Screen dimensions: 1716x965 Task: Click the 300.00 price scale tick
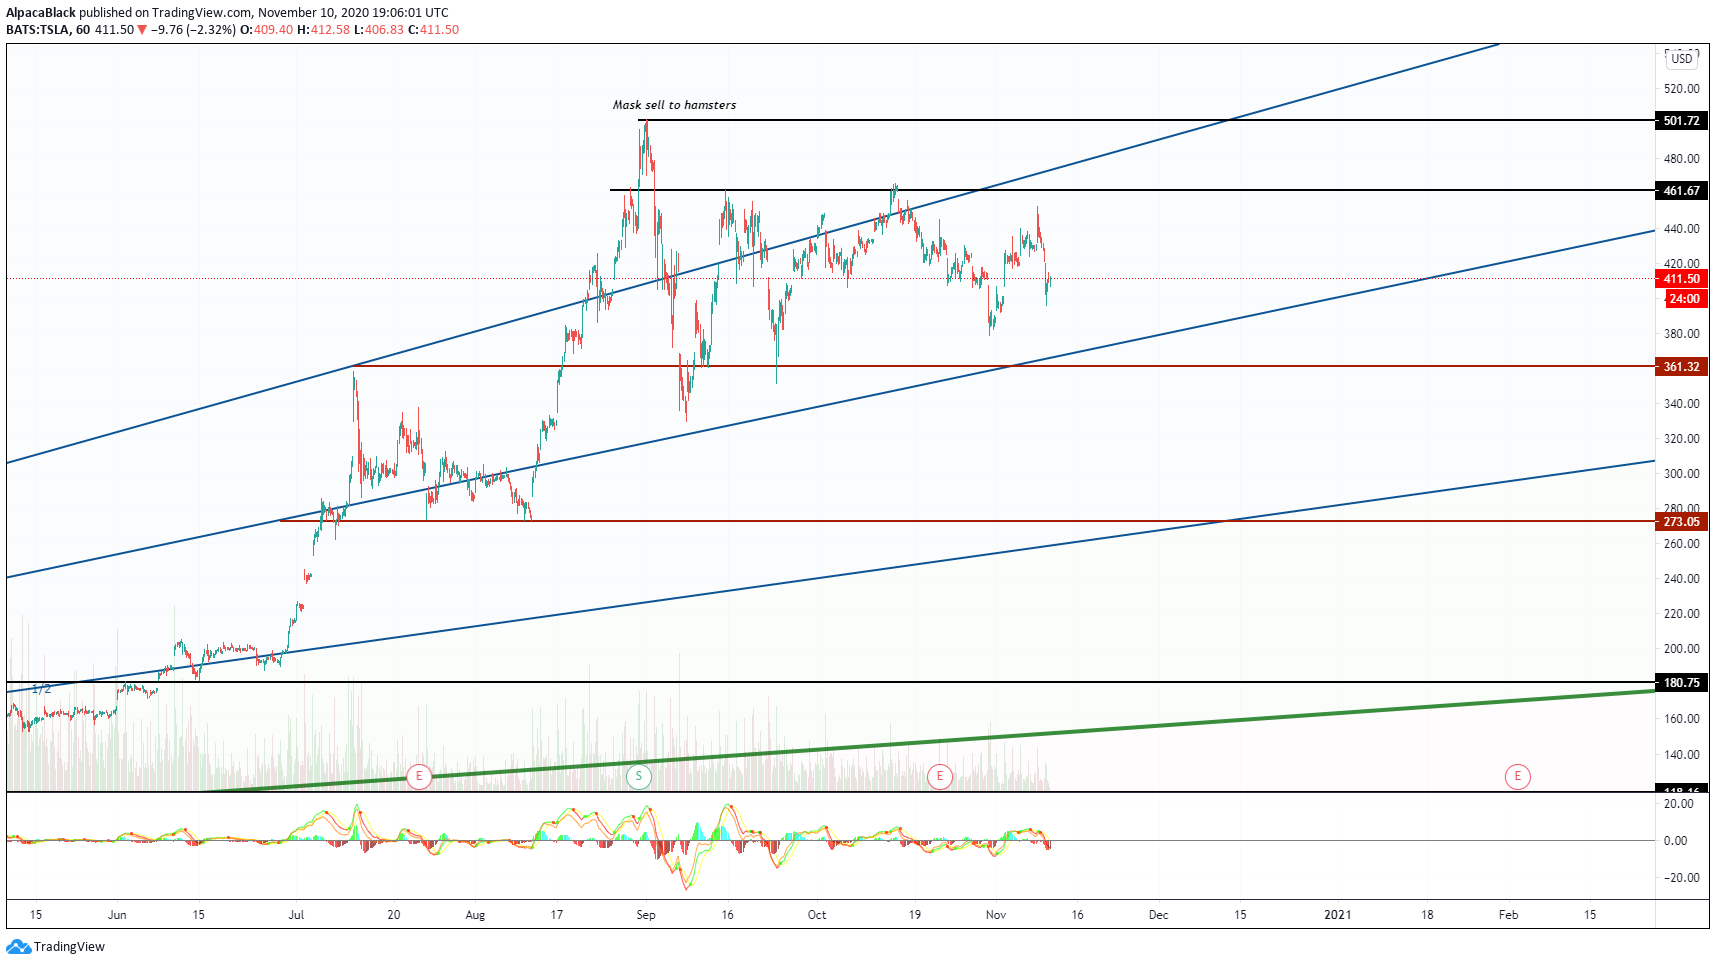1681,474
